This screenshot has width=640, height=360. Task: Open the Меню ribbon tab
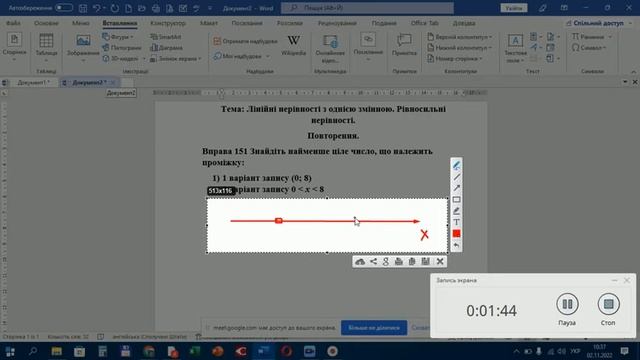click(x=80, y=23)
